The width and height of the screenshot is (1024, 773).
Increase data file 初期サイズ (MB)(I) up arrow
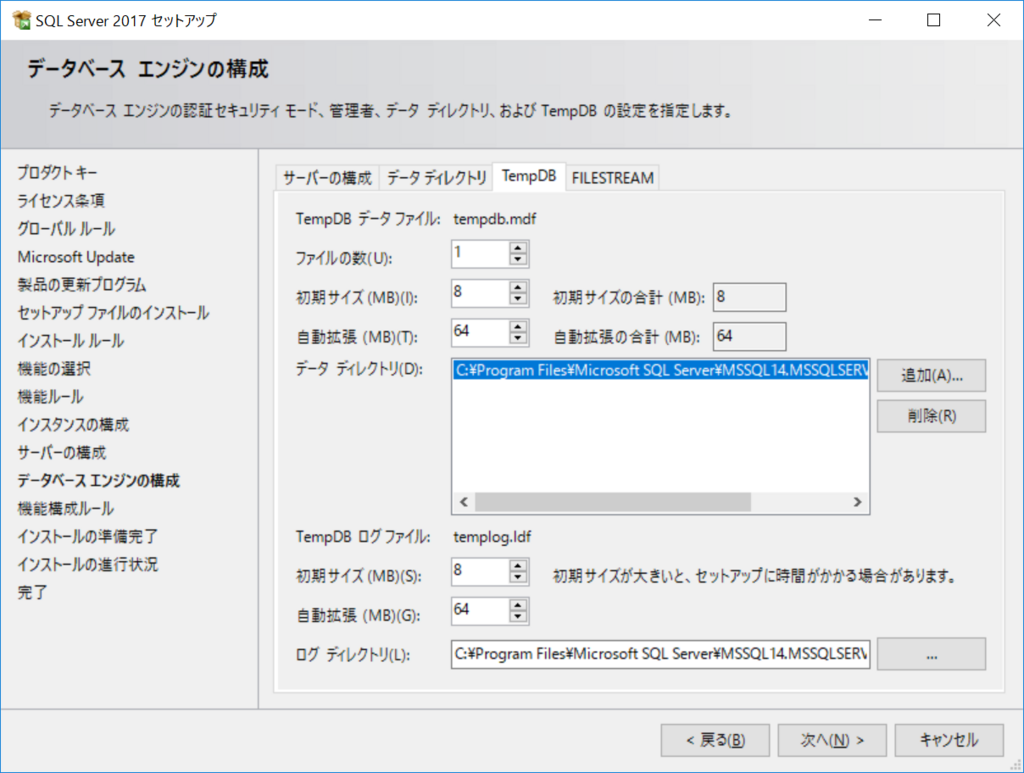(518, 287)
